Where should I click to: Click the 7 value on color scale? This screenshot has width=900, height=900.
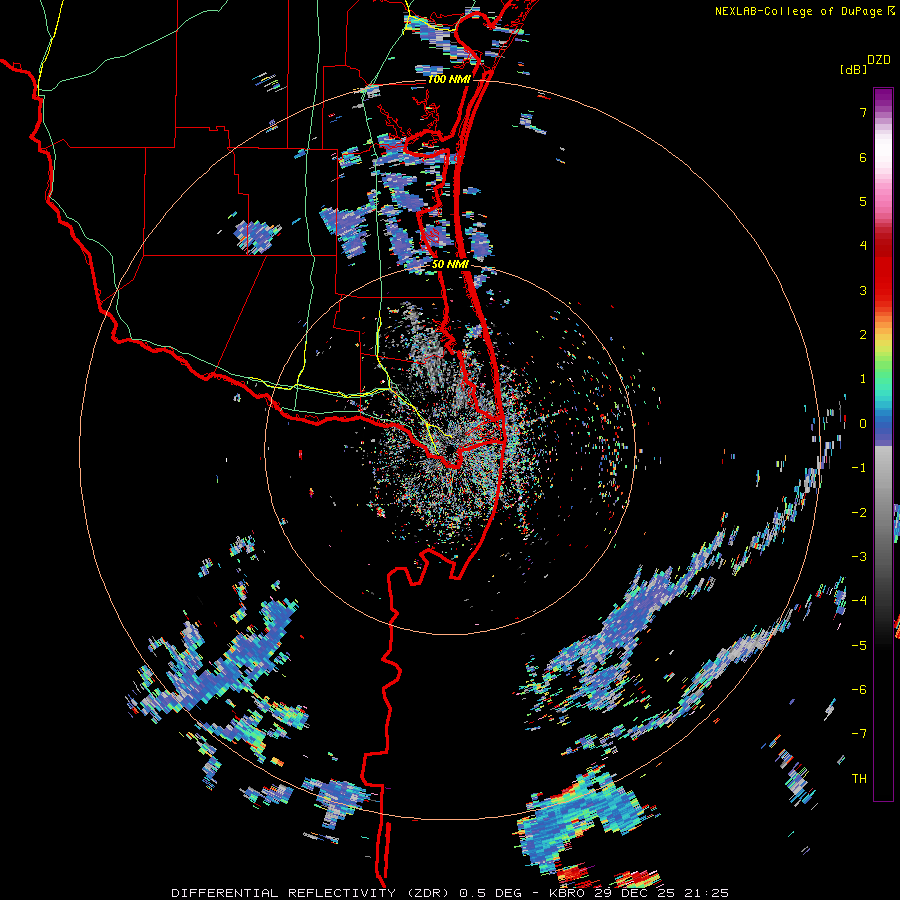(x=863, y=112)
